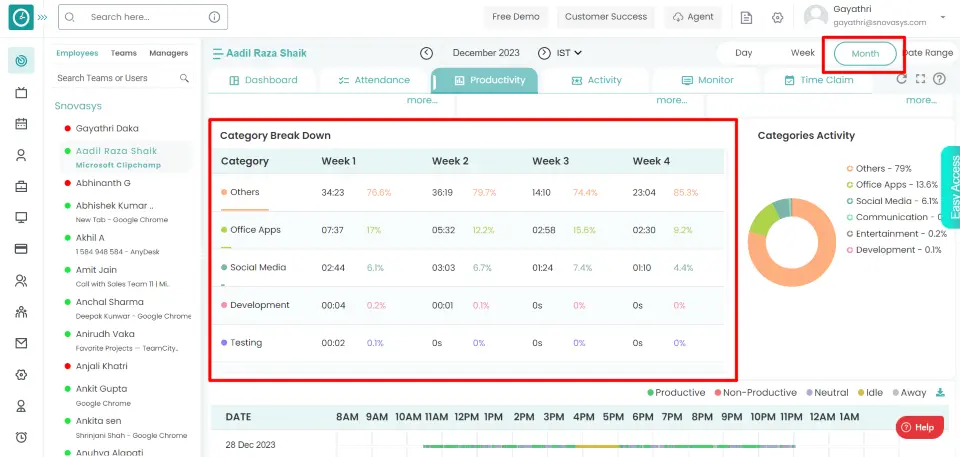The width and height of the screenshot is (960, 457).
Task: Open the Easy Access side panel
Action: [950, 187]
